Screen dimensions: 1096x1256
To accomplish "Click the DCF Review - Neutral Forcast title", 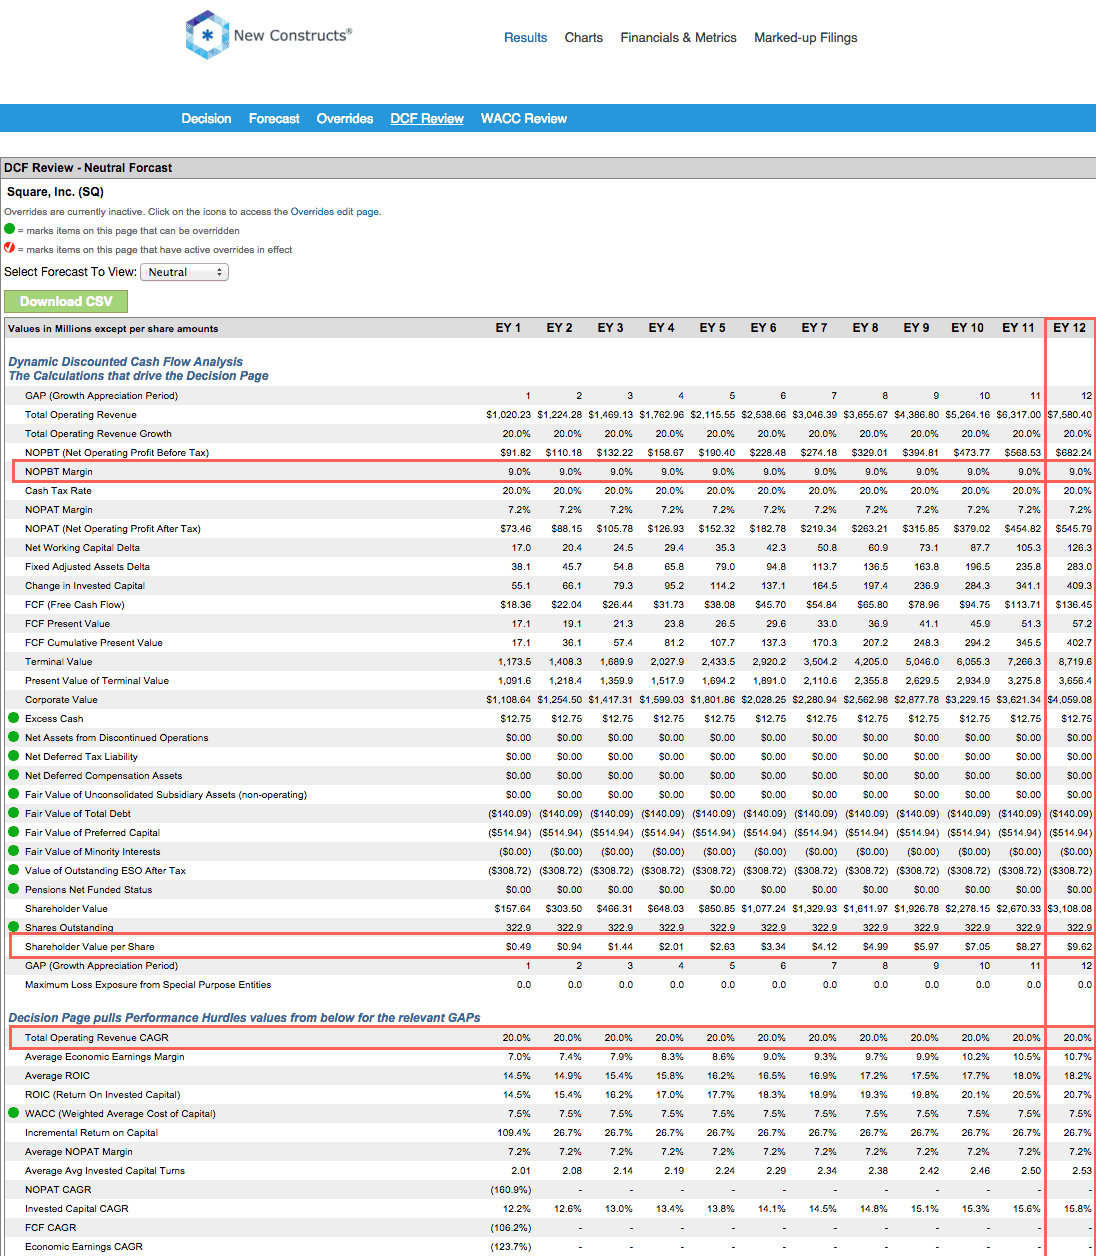I will (88, 168).
